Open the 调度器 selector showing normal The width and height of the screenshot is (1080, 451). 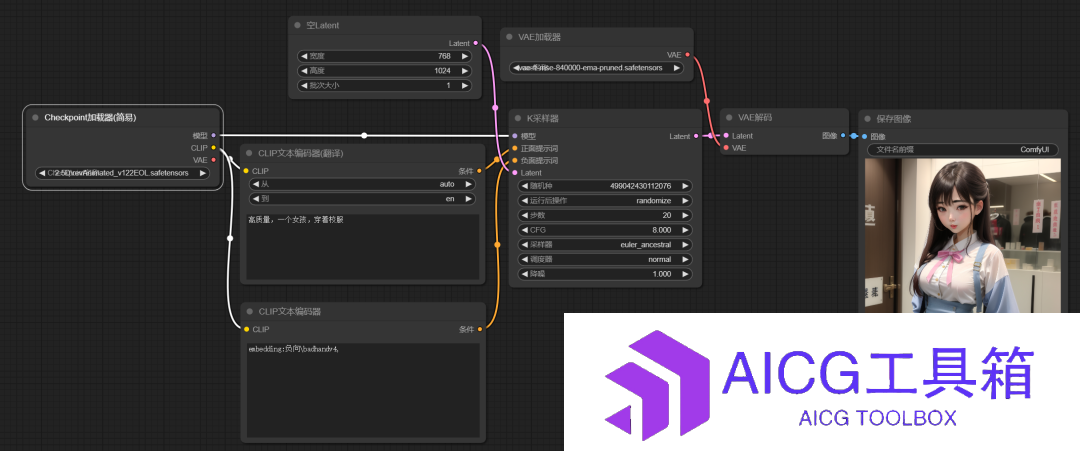(604, 260)
